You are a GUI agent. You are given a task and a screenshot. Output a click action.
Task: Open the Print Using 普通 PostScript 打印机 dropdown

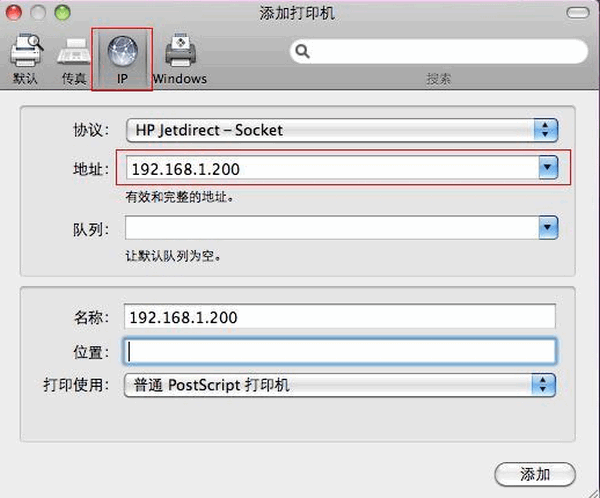(x=339, y=385)
